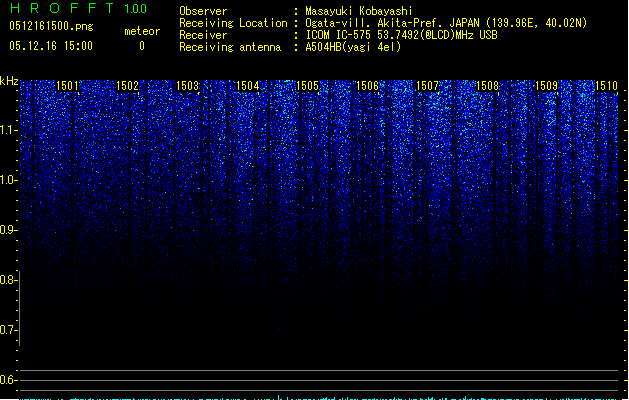Click observer name Masayuki Kobayashi

click(359, 11)
